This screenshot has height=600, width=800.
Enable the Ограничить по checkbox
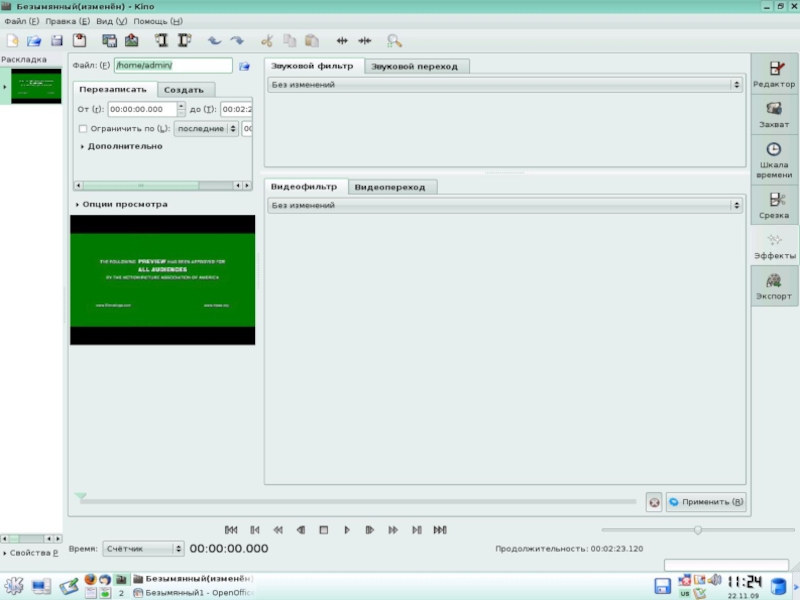pos(83,129)
